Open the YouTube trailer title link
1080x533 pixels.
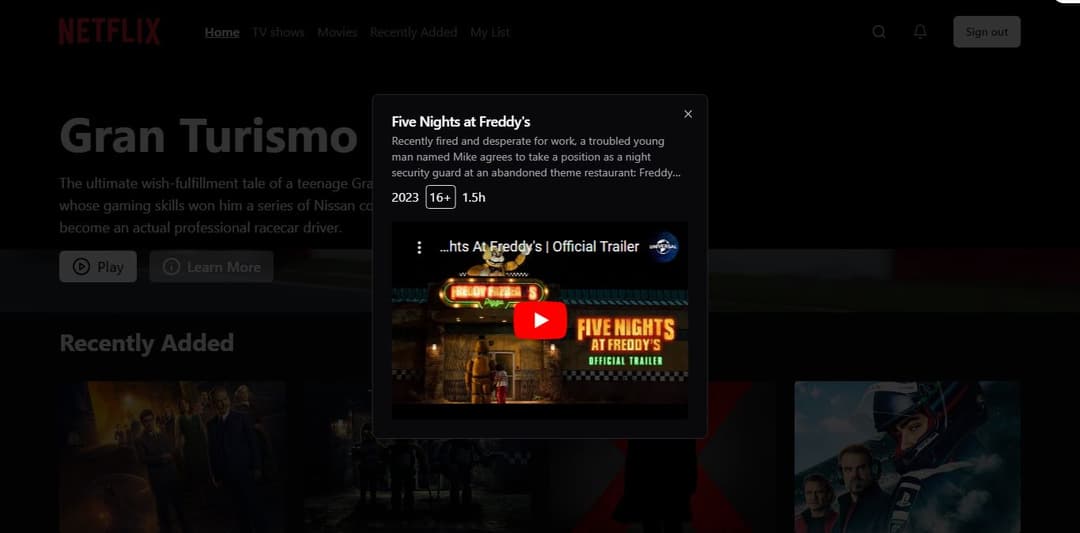pos(539,247)
